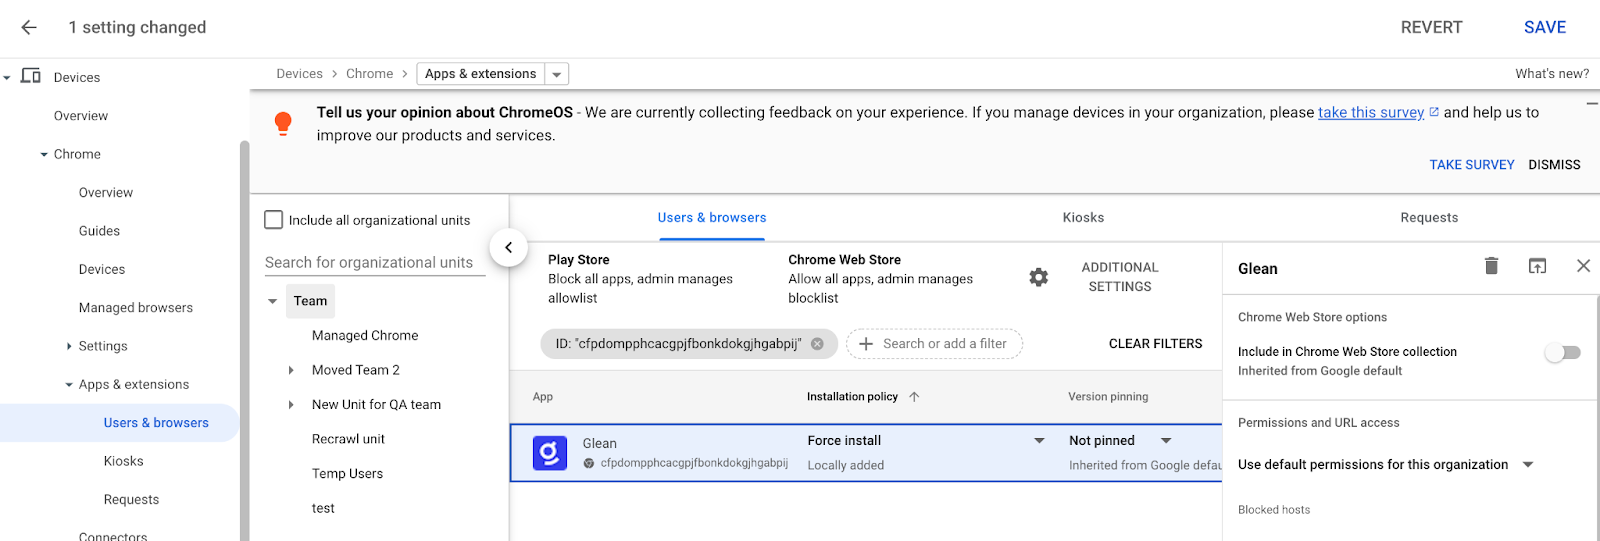Switch to the Requests tab
Screen dimensions: 1600x541
point(1429,217)
